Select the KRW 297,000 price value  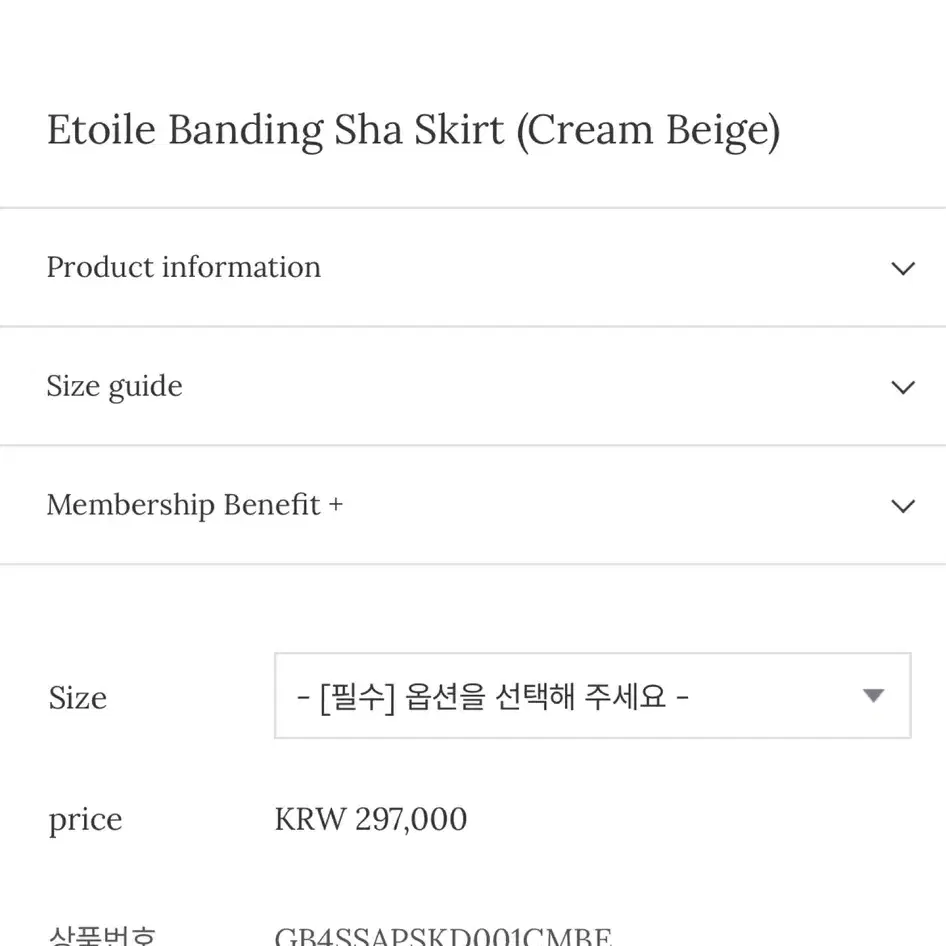(x=370, y=819)
